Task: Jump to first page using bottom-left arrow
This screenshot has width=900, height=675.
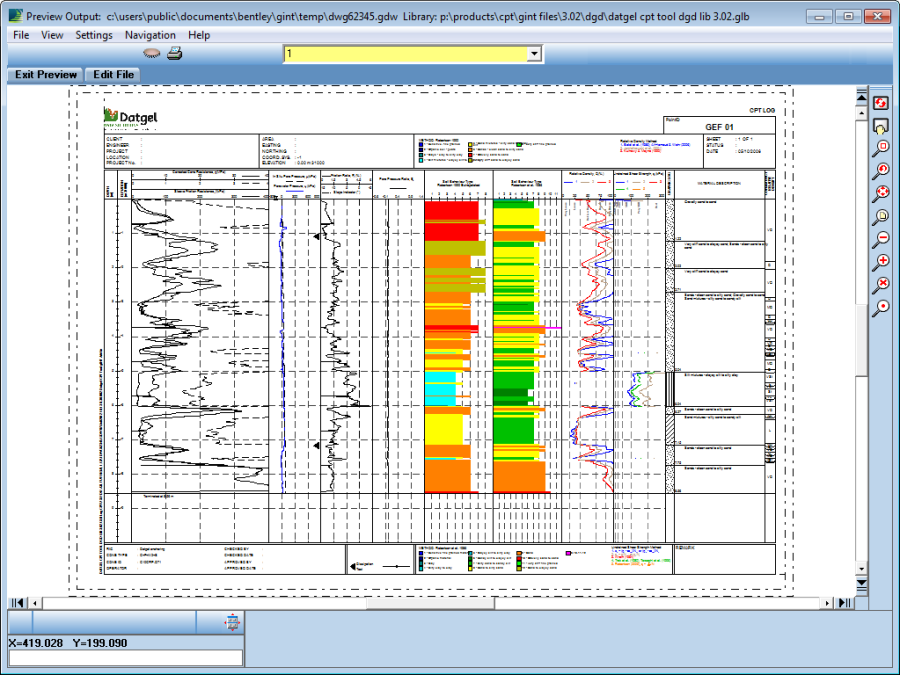Action: click(x=16, y=602)
